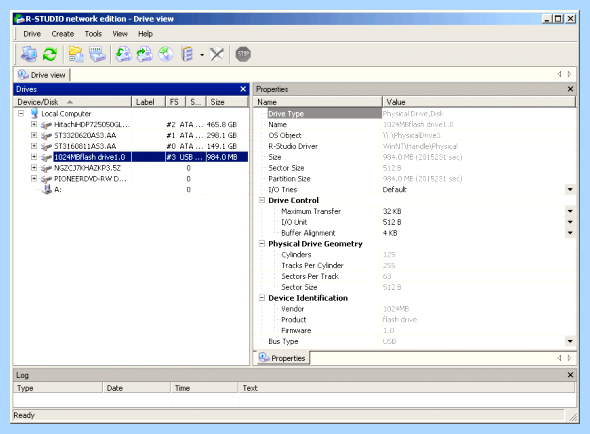Click the Create region disc toolbar icon
This screenshot has height=434, width=590.
166,54
